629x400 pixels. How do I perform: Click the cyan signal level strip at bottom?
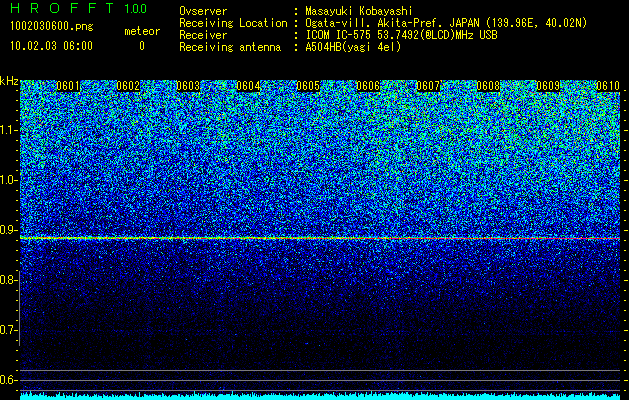click(x=320, y=396)
